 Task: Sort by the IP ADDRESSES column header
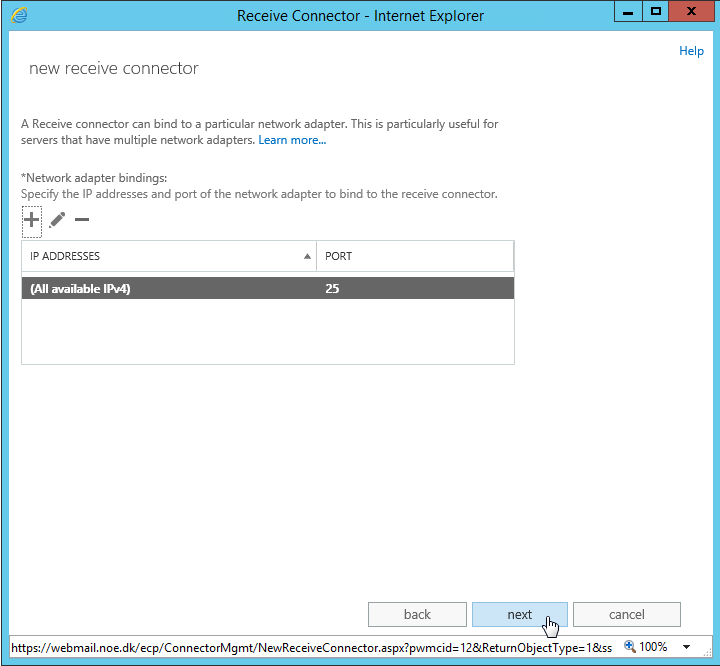click(x=169, y=256)
